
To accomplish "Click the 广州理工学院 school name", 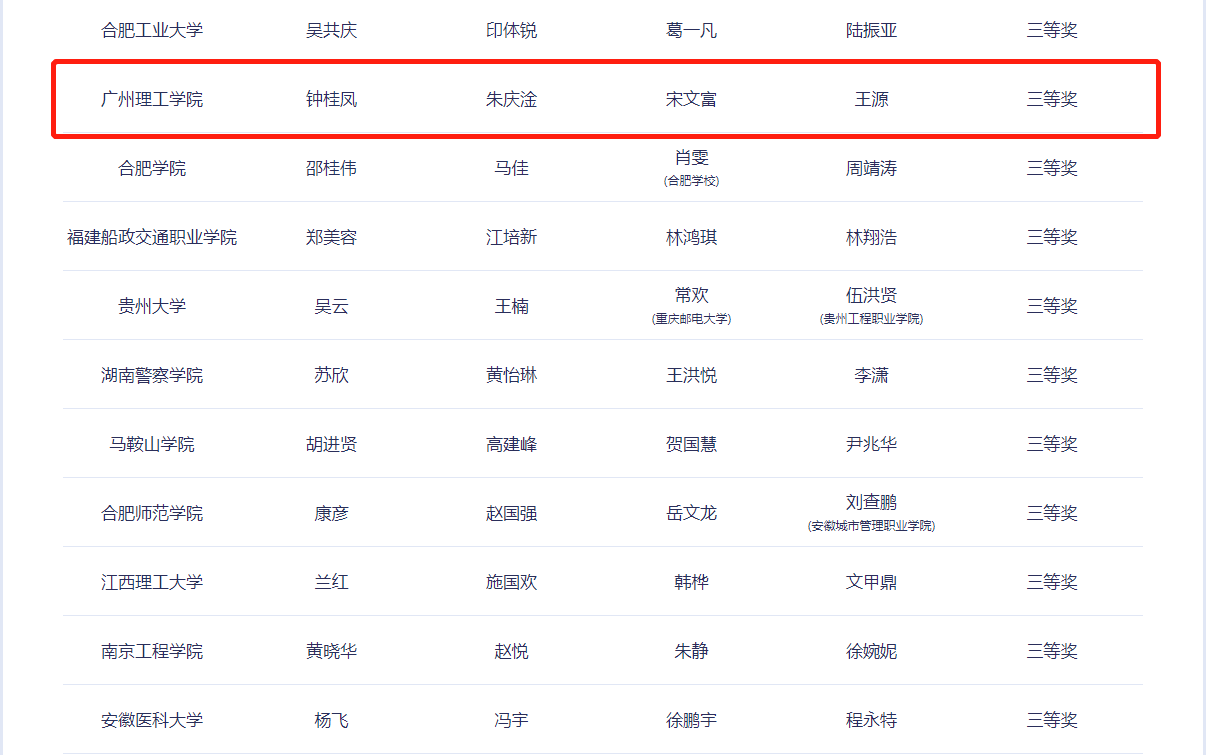I will tap(152, 99).
